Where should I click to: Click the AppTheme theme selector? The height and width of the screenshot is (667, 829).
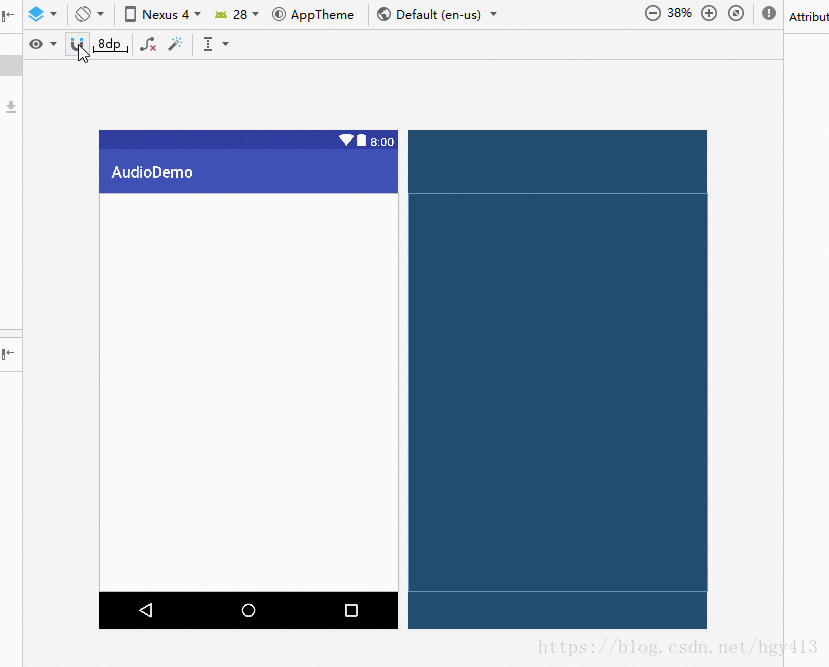312,14
